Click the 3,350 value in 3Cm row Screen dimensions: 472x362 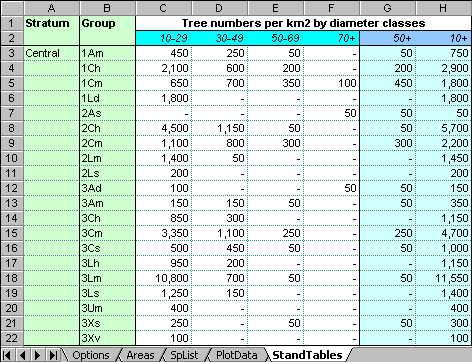coord(163,233)
